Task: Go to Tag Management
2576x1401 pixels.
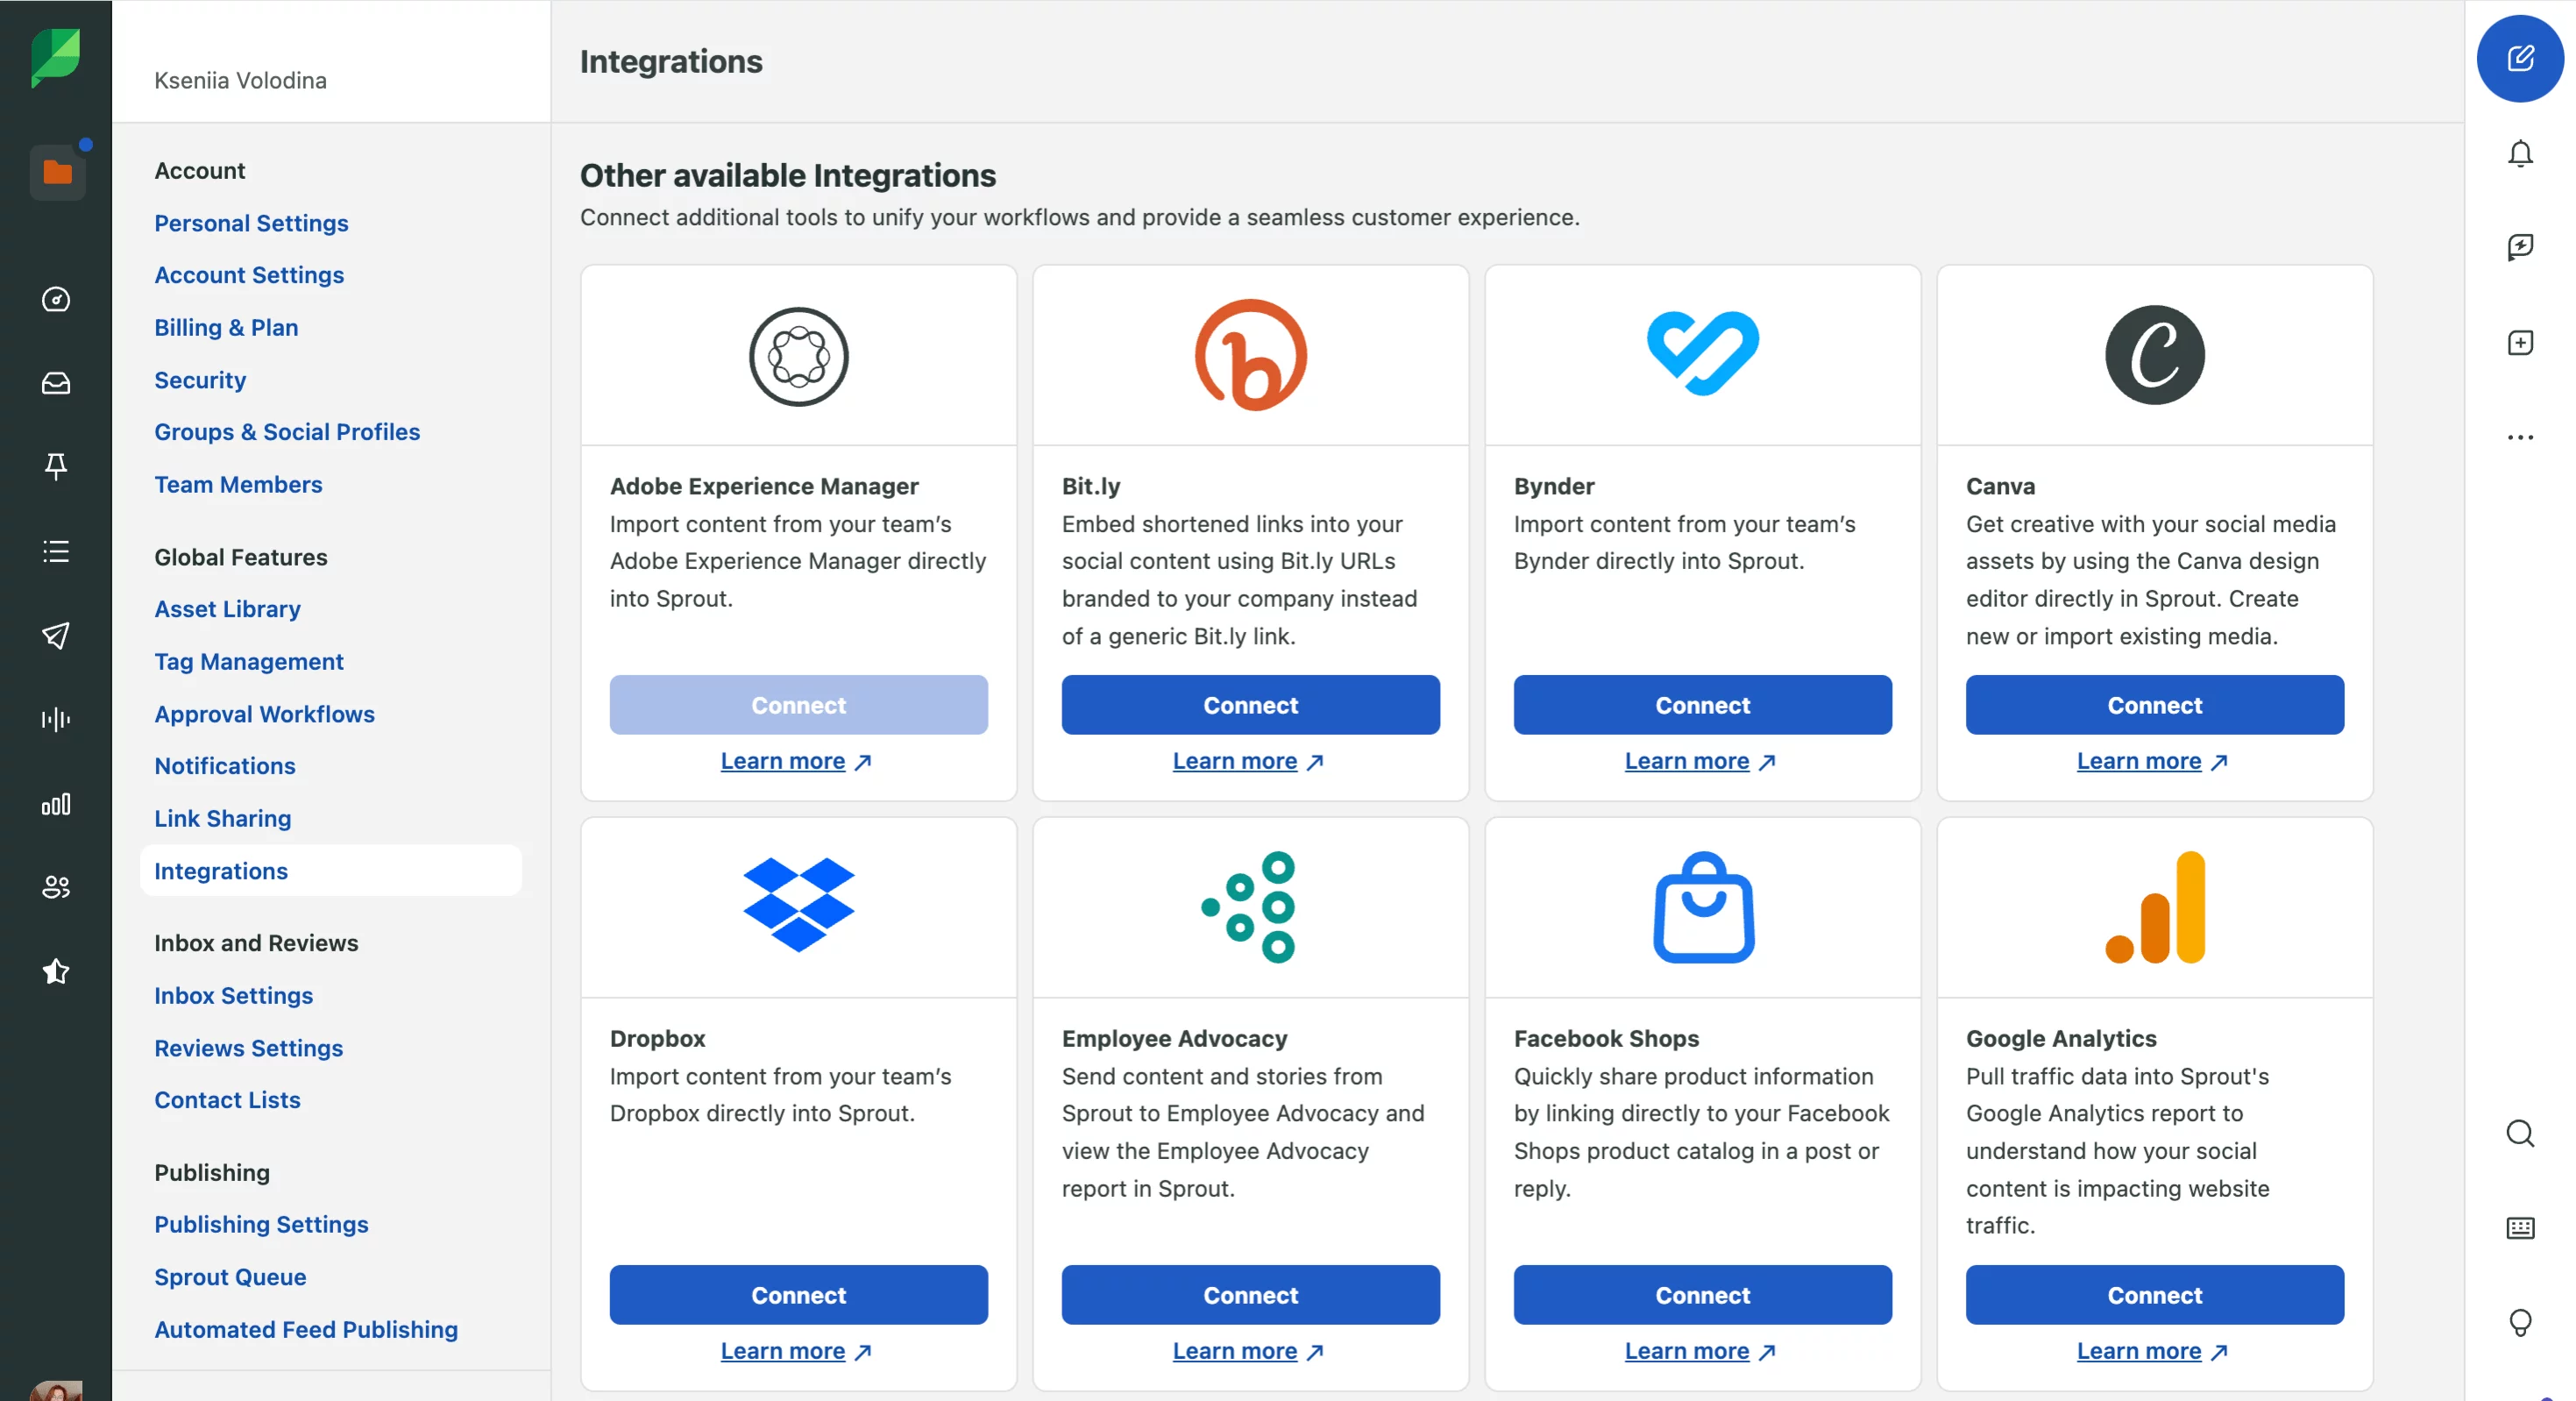Action: (249, 661)
